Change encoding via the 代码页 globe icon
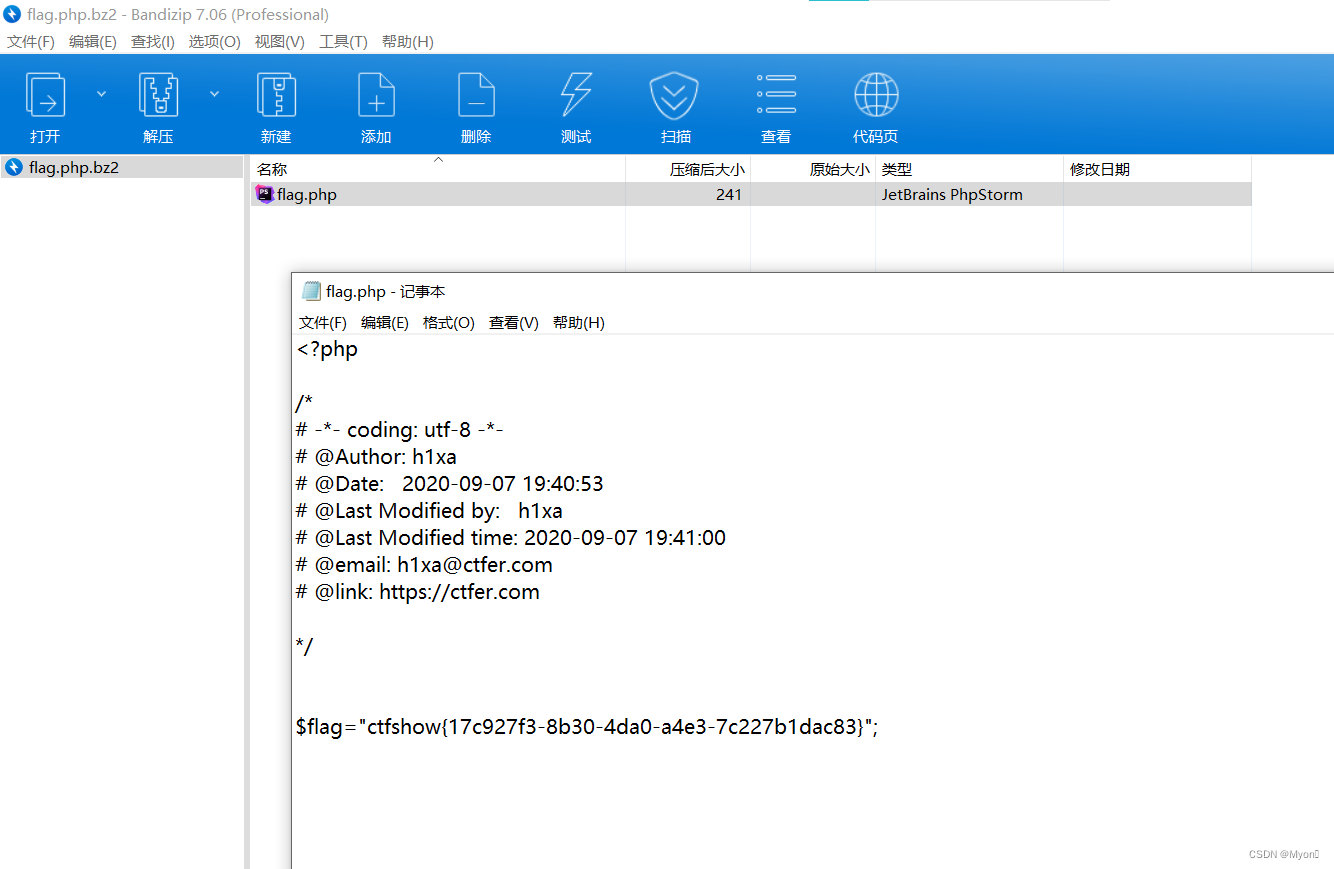The height and width of the screenshot is (869, 1334). pyautogui.click(x=876, y=104)
